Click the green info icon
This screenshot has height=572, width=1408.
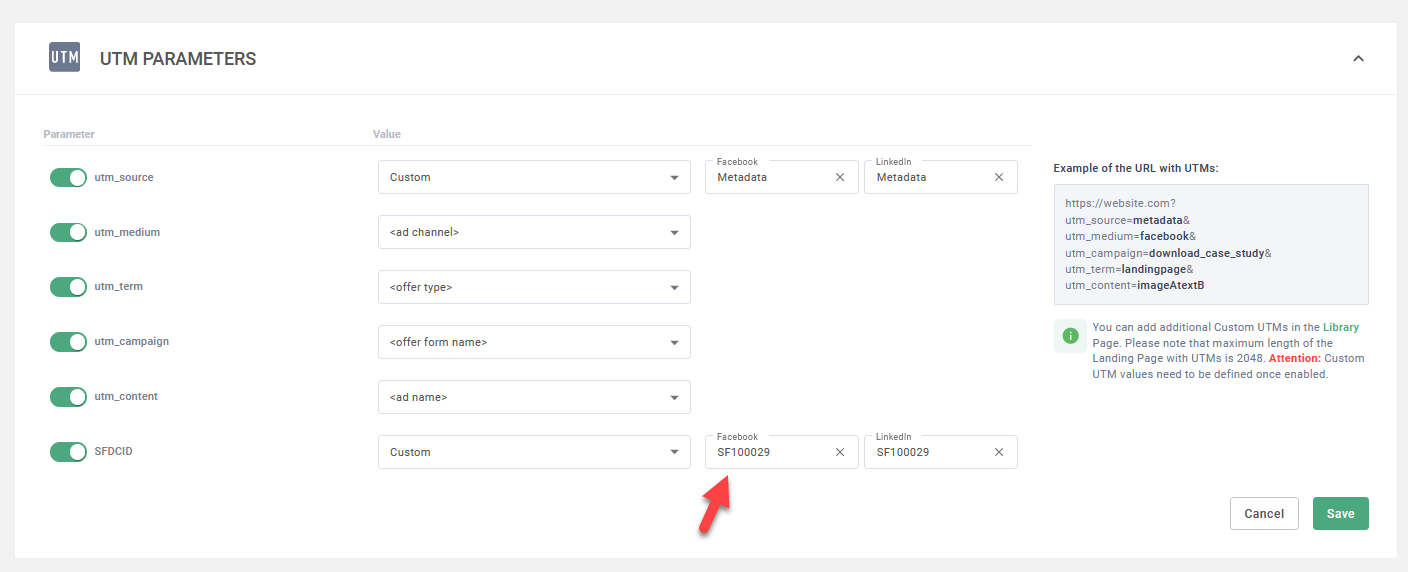(x=1070, y=336)
